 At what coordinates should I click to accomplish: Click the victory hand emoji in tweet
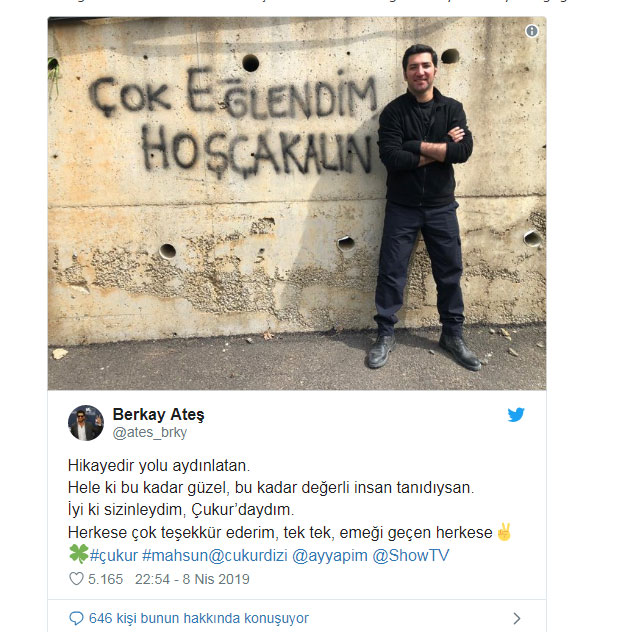[x=504, y=532]
